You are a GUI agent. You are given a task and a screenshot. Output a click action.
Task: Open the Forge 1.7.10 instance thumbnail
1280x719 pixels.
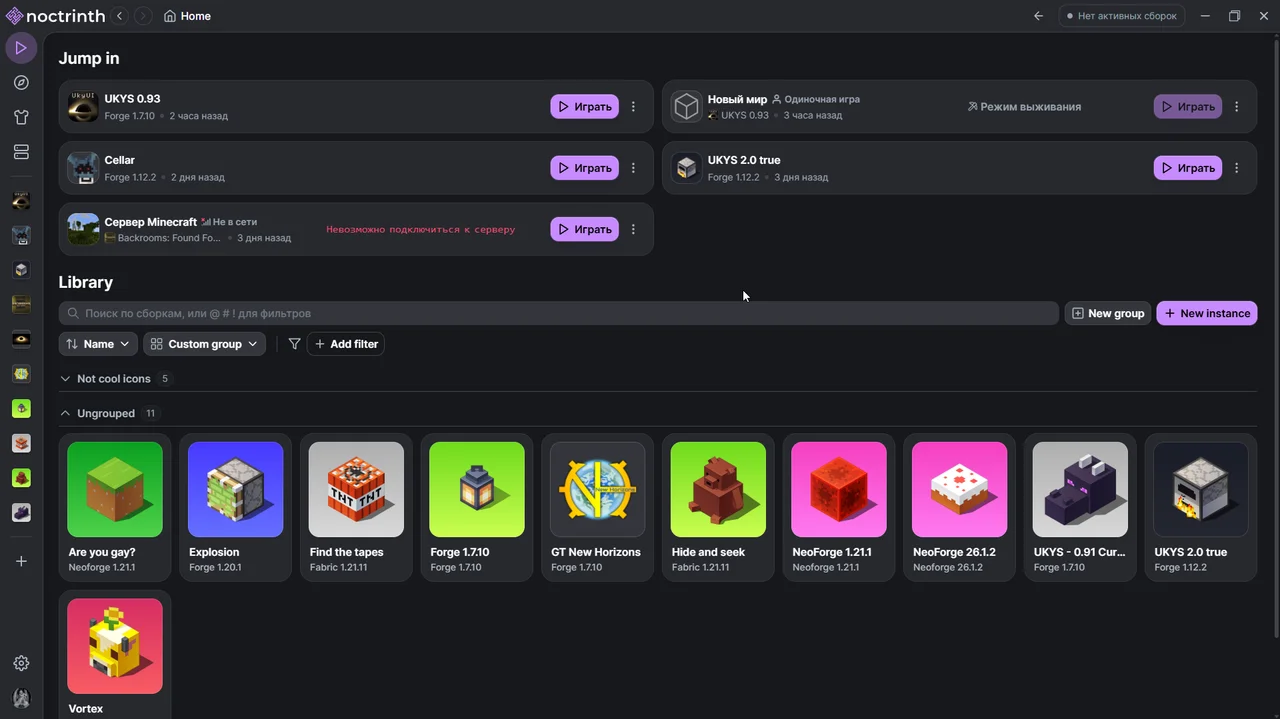pos(477,489)
